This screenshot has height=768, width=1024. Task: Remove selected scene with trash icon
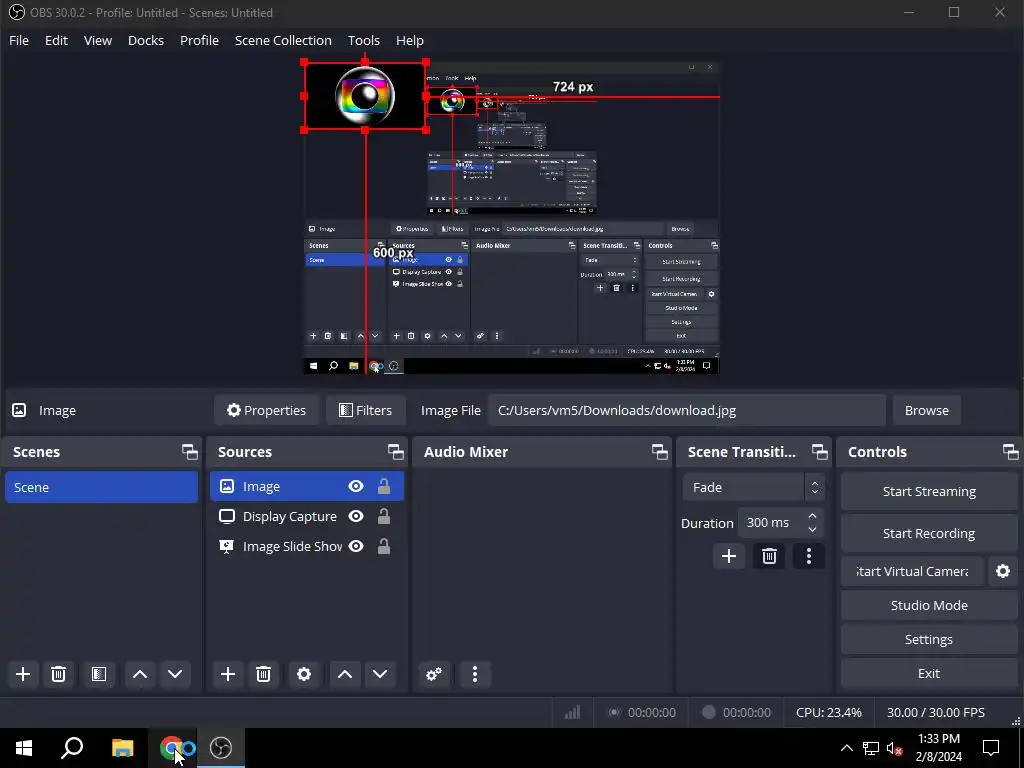click(58, 674)
